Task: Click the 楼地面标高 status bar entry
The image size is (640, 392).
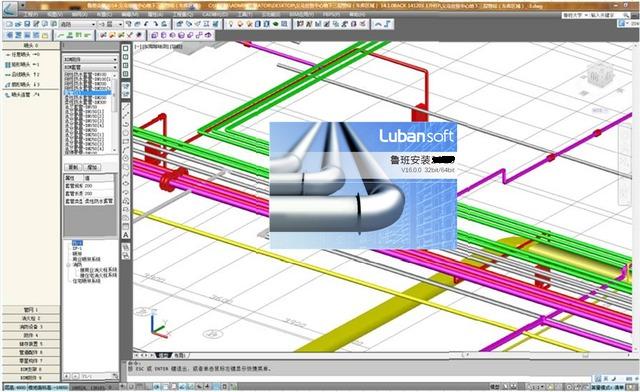Action: [49, 387]
